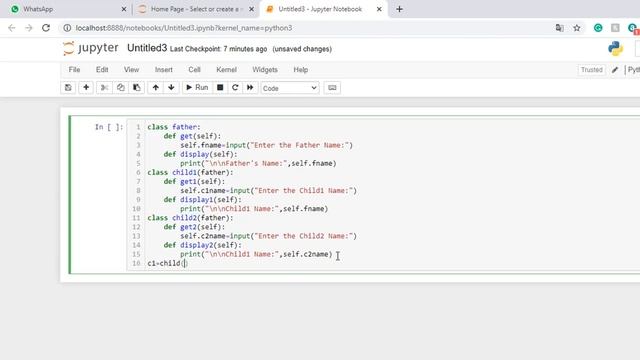This screenshot has height=360, width=640.
Task: Open the cell type Code dropdown
Action: pyautogui.click(x=290, y=88)
